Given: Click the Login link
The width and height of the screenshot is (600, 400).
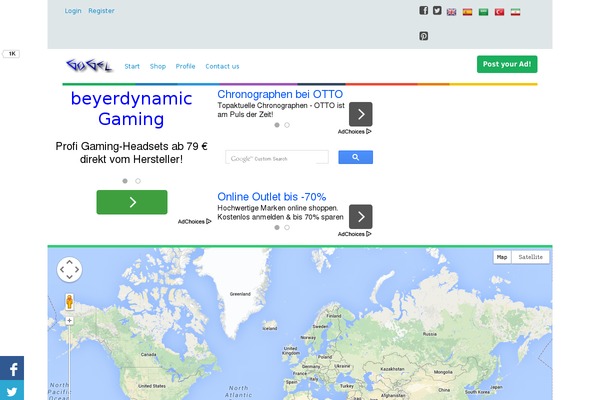Looking at the screenshot, I should coord(73,11).
